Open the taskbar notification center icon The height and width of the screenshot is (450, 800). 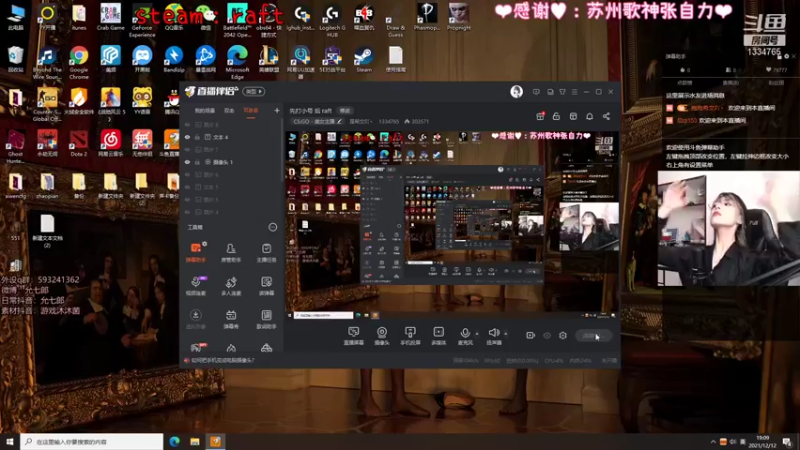point(787,442)
